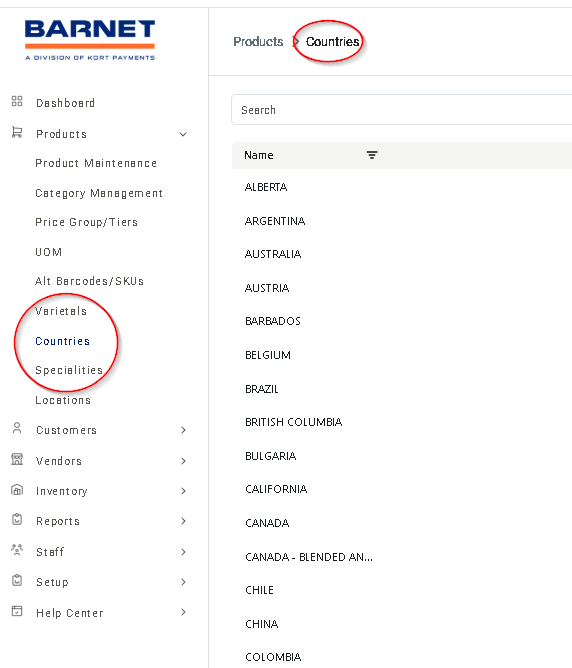Screen dimensions: 572x668
Task: Click the Vendors store icon
Action: 17,459
